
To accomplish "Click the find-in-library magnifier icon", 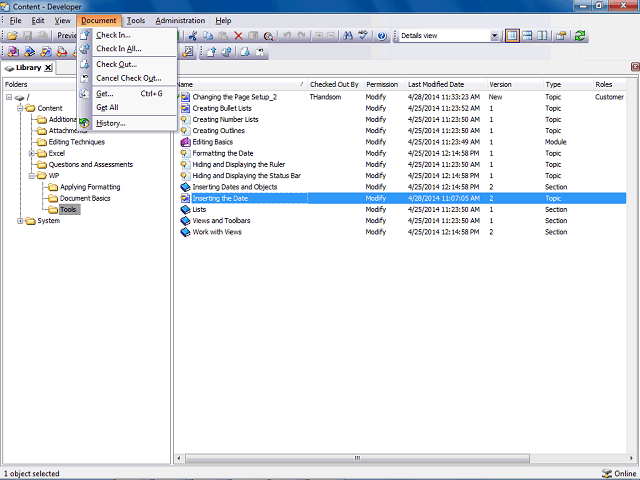I will pyautogui.click(x=268, y=36).
